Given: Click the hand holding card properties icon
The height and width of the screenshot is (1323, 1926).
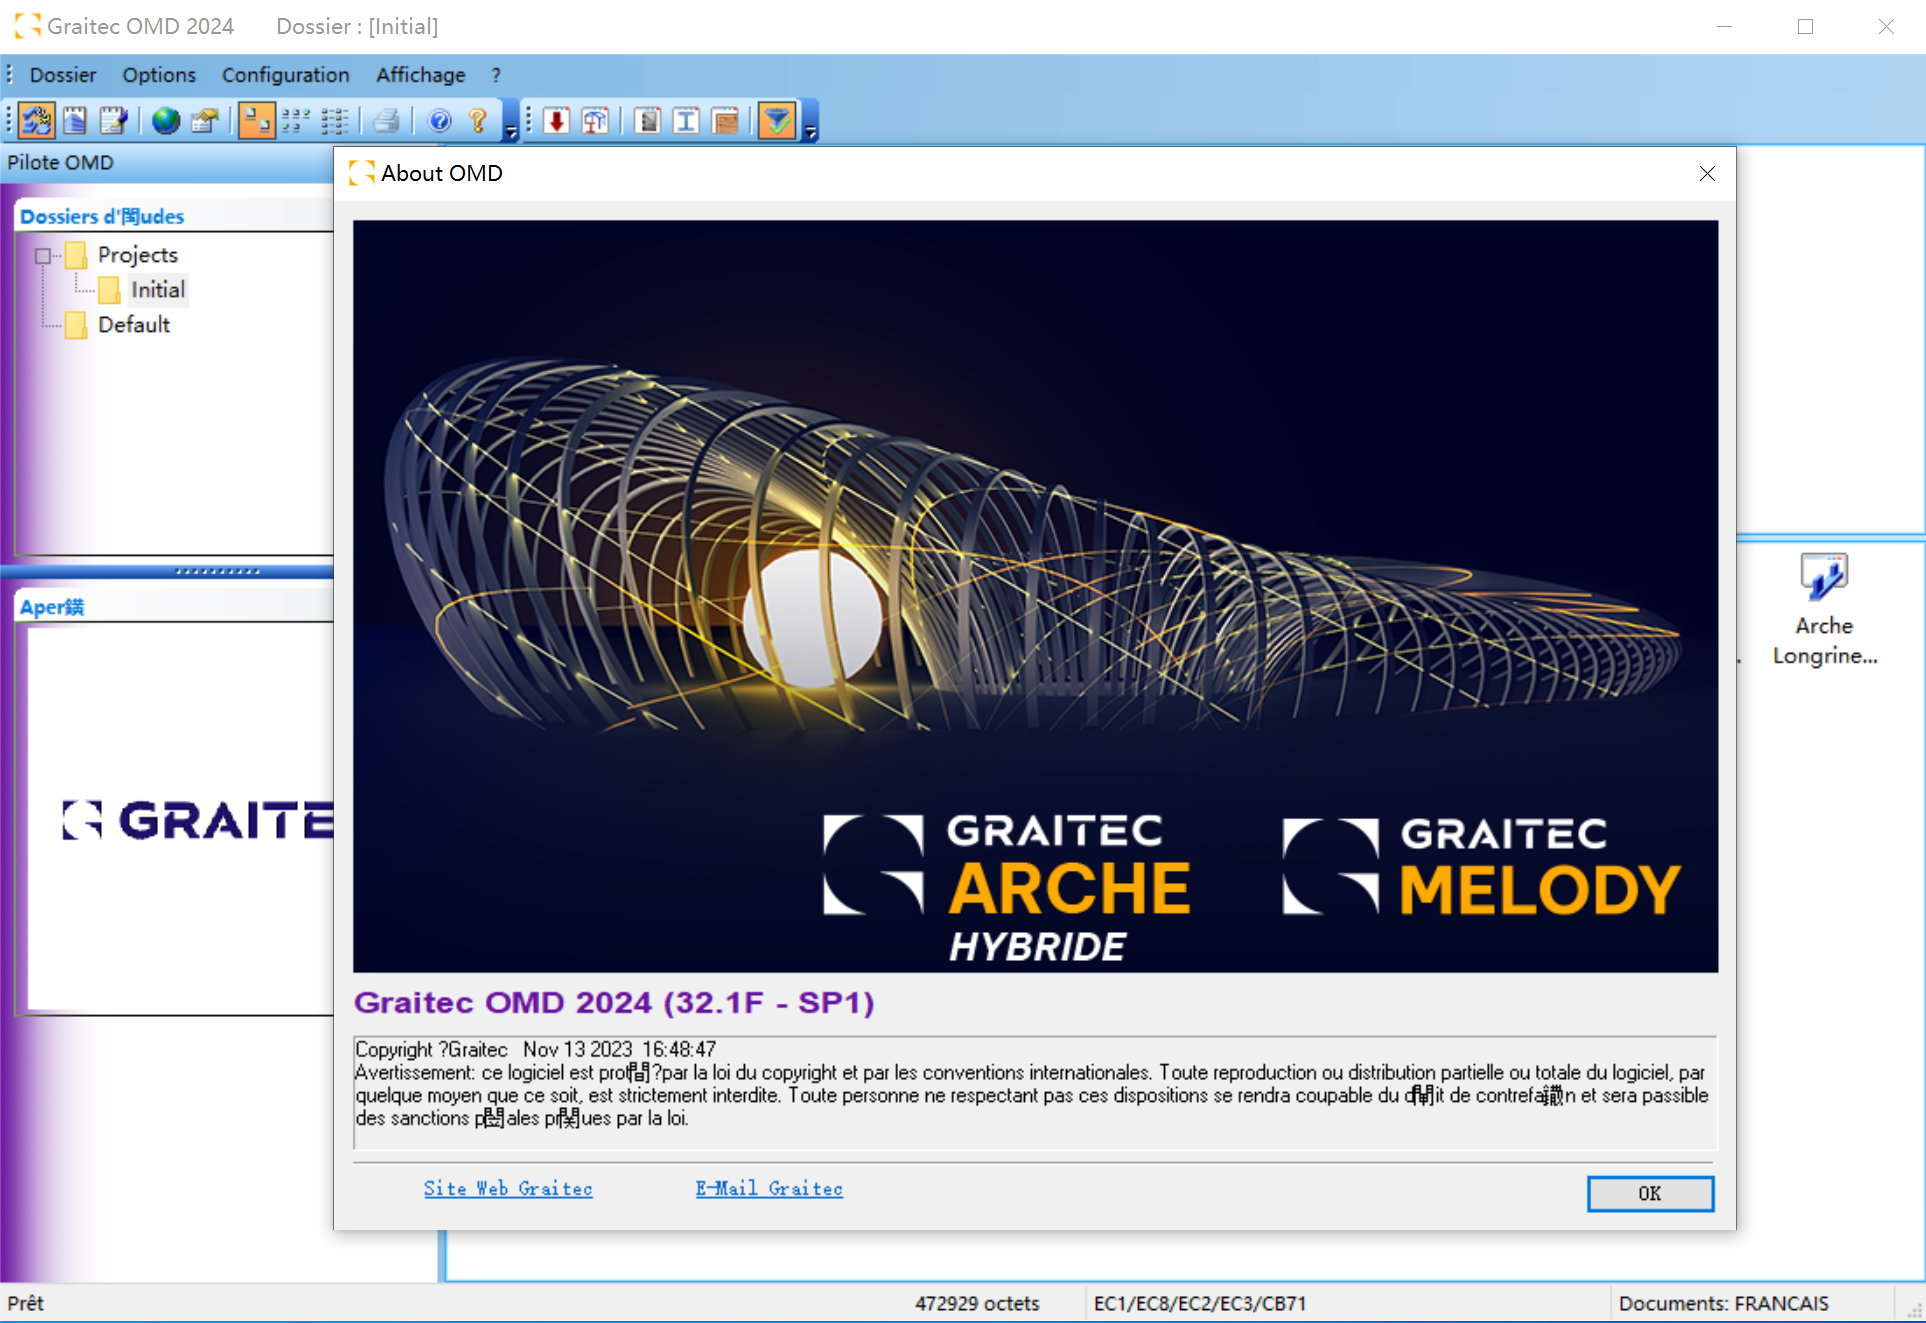Looking at the screenshot, I should coord(205,121).
